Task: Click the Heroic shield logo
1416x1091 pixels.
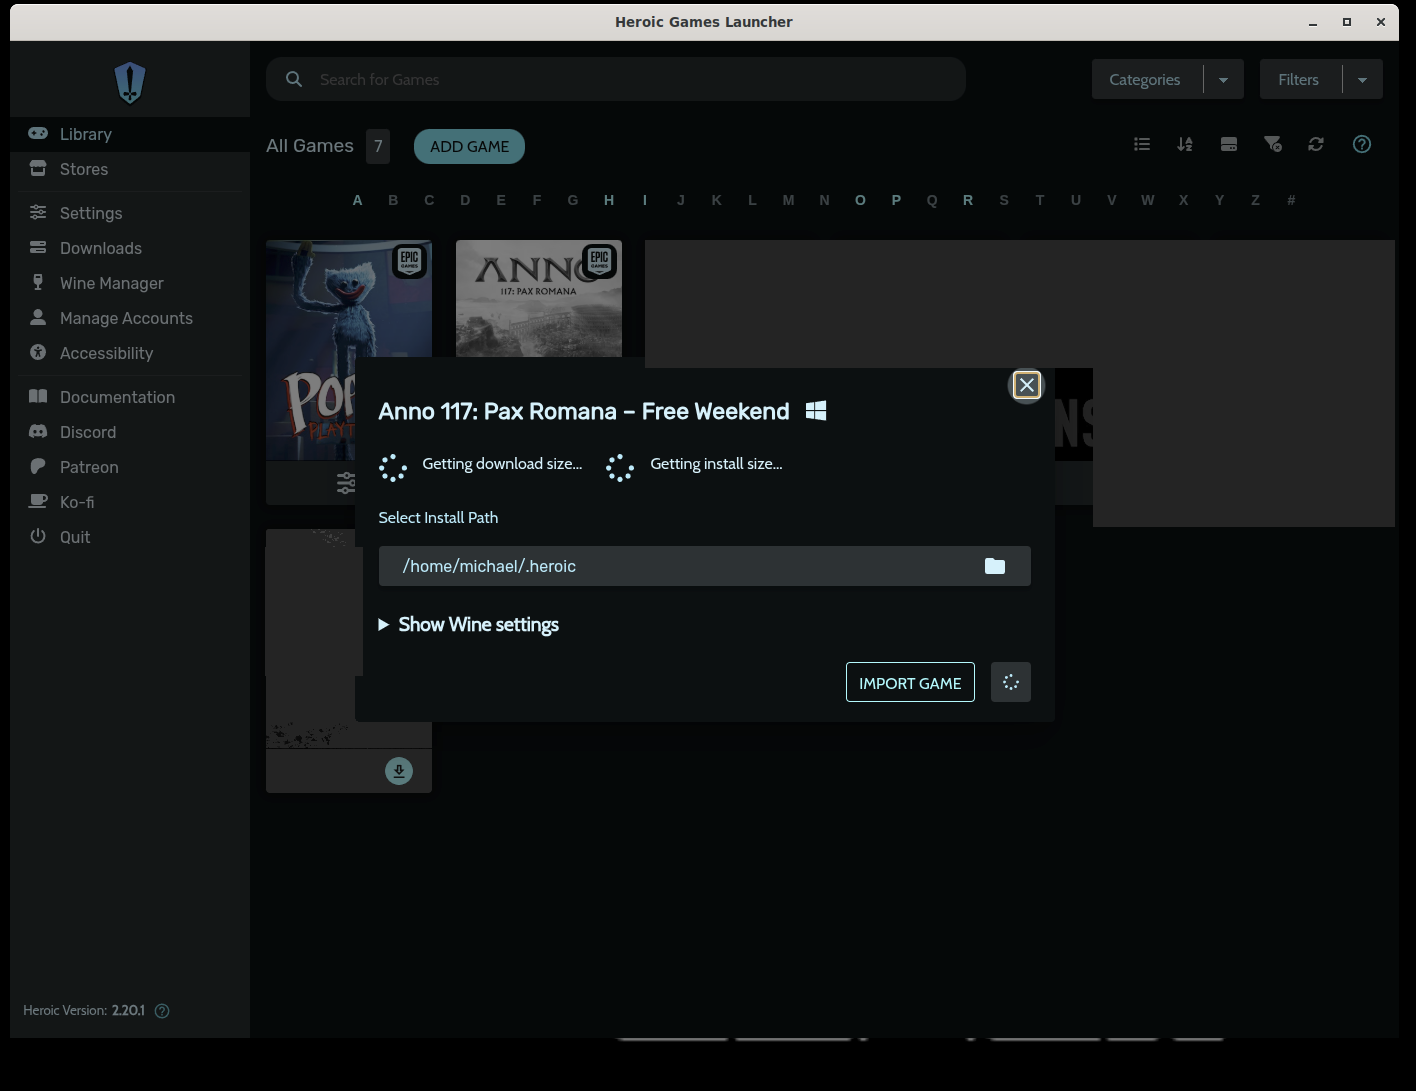Action: tap(129, 82)
